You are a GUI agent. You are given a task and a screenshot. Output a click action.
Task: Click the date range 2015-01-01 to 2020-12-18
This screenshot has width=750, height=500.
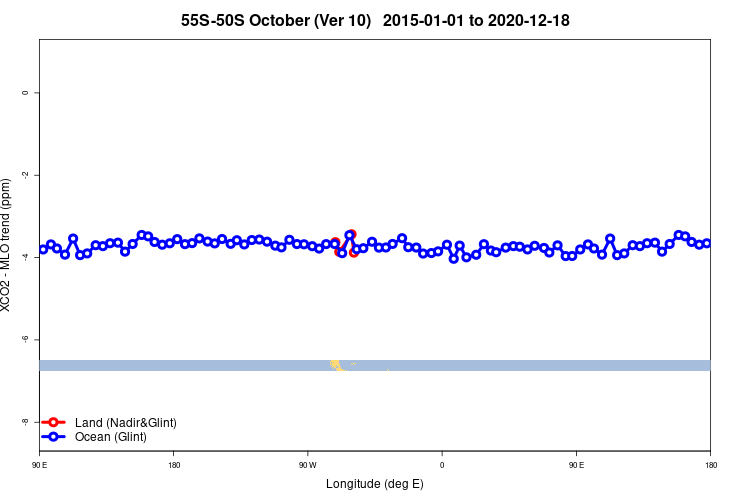tap(476, 21)
